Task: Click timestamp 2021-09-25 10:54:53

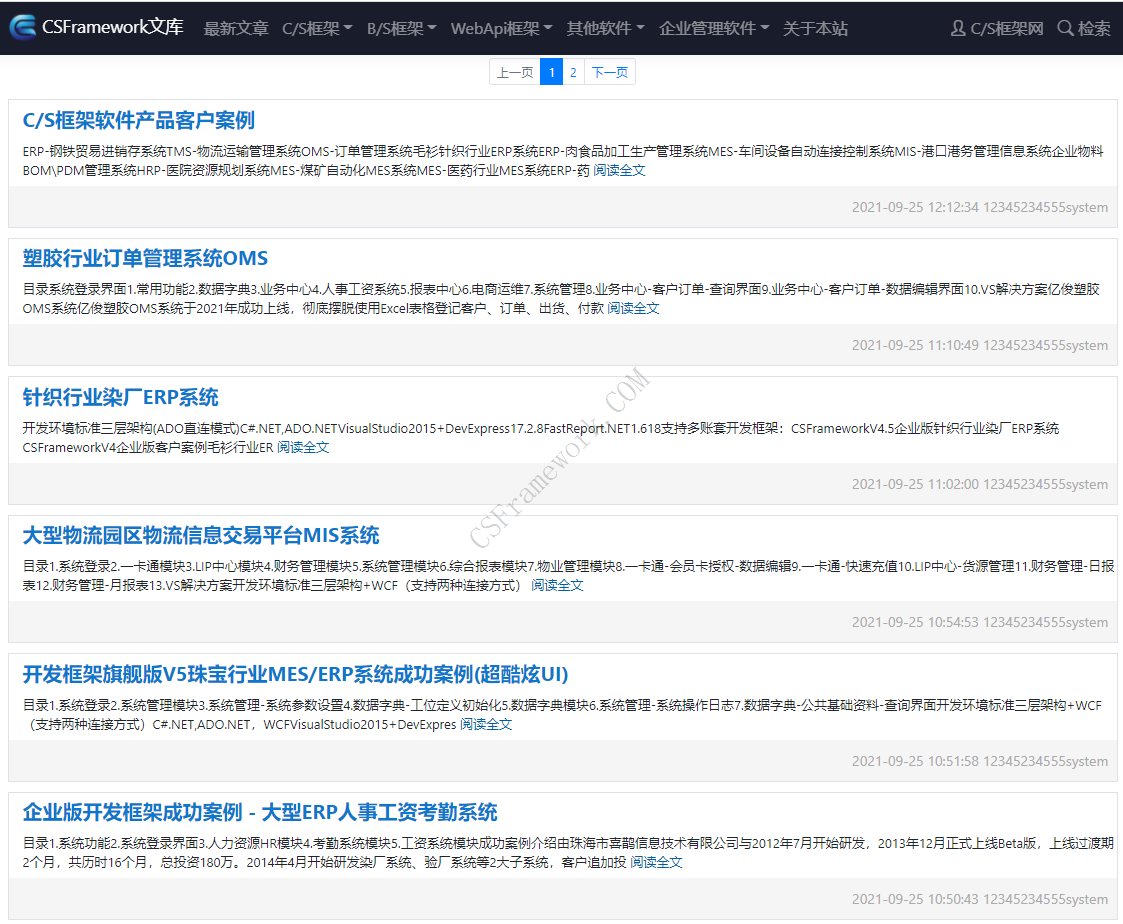Action: (915, 622)
